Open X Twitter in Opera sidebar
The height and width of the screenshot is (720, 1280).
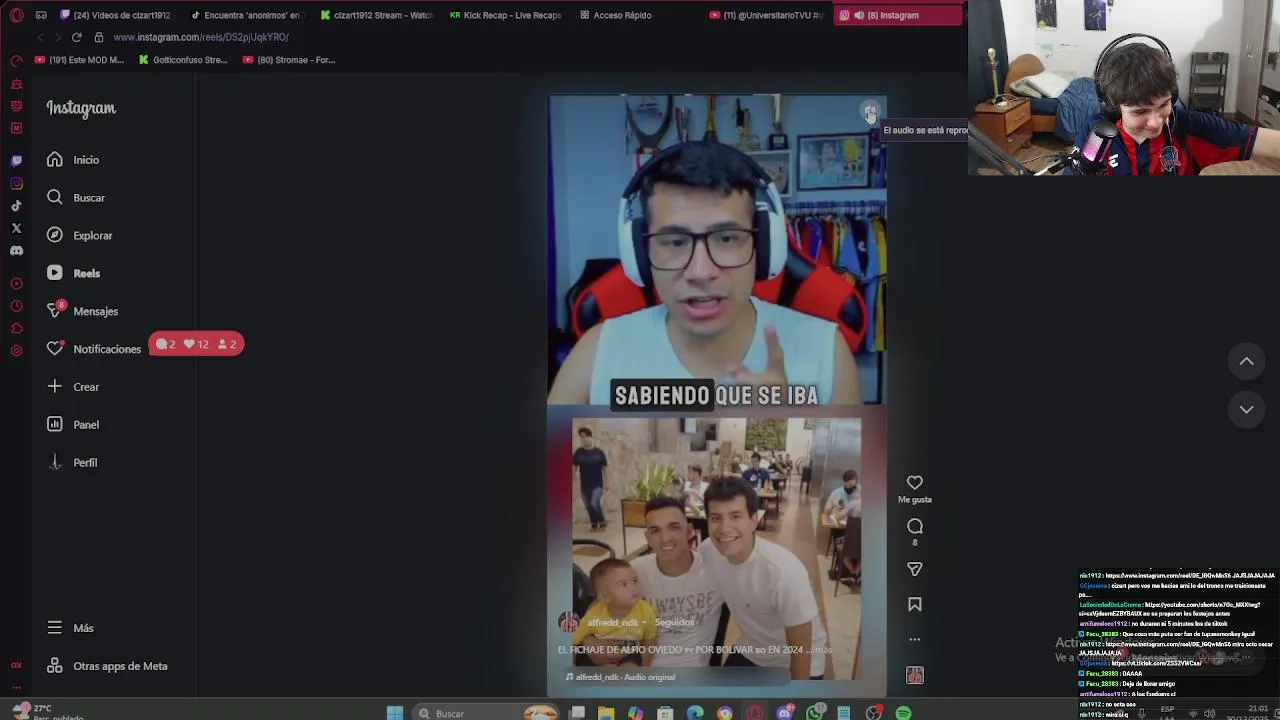(x=16, y=228)
